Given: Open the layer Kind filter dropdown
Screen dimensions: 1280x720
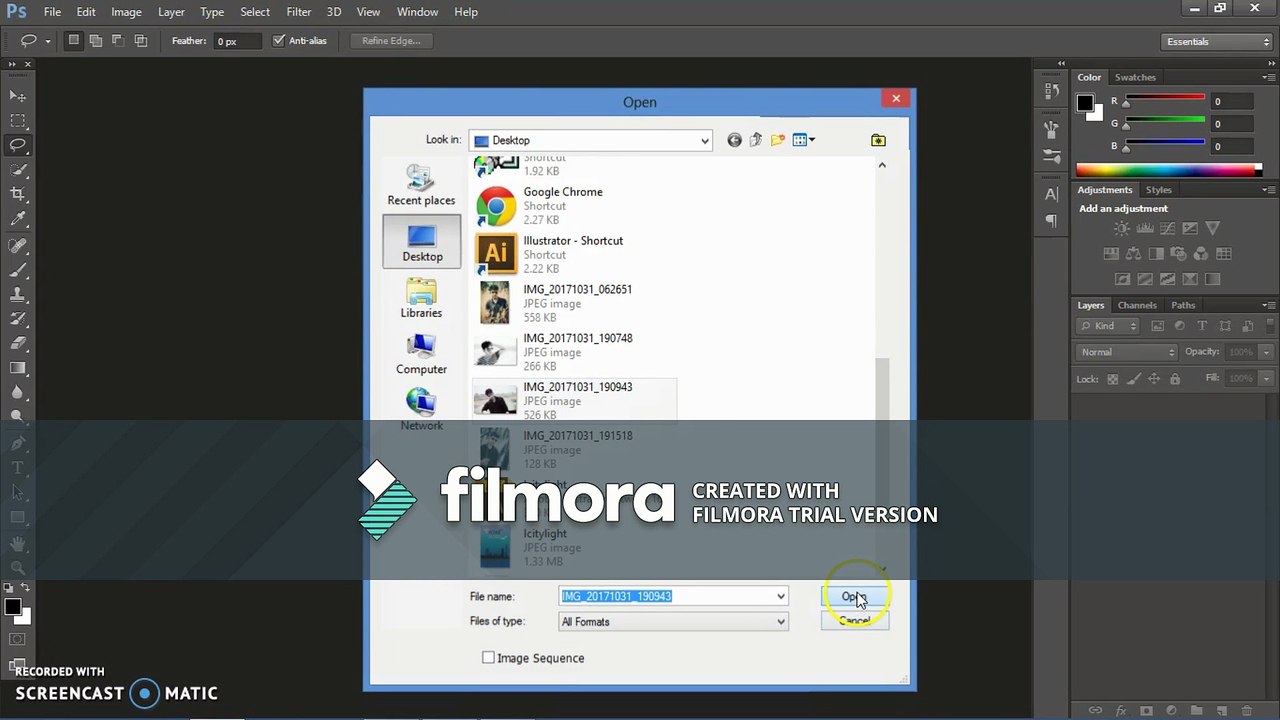Looking at the screenshot, I should tap(1108, 326).
